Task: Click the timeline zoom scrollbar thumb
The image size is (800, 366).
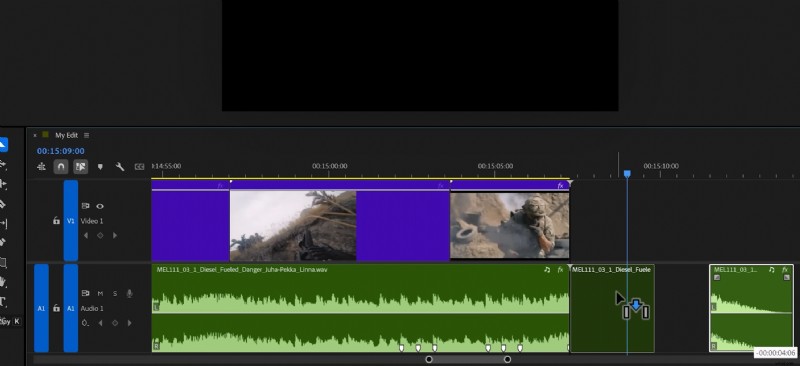Action: (468, 359)
